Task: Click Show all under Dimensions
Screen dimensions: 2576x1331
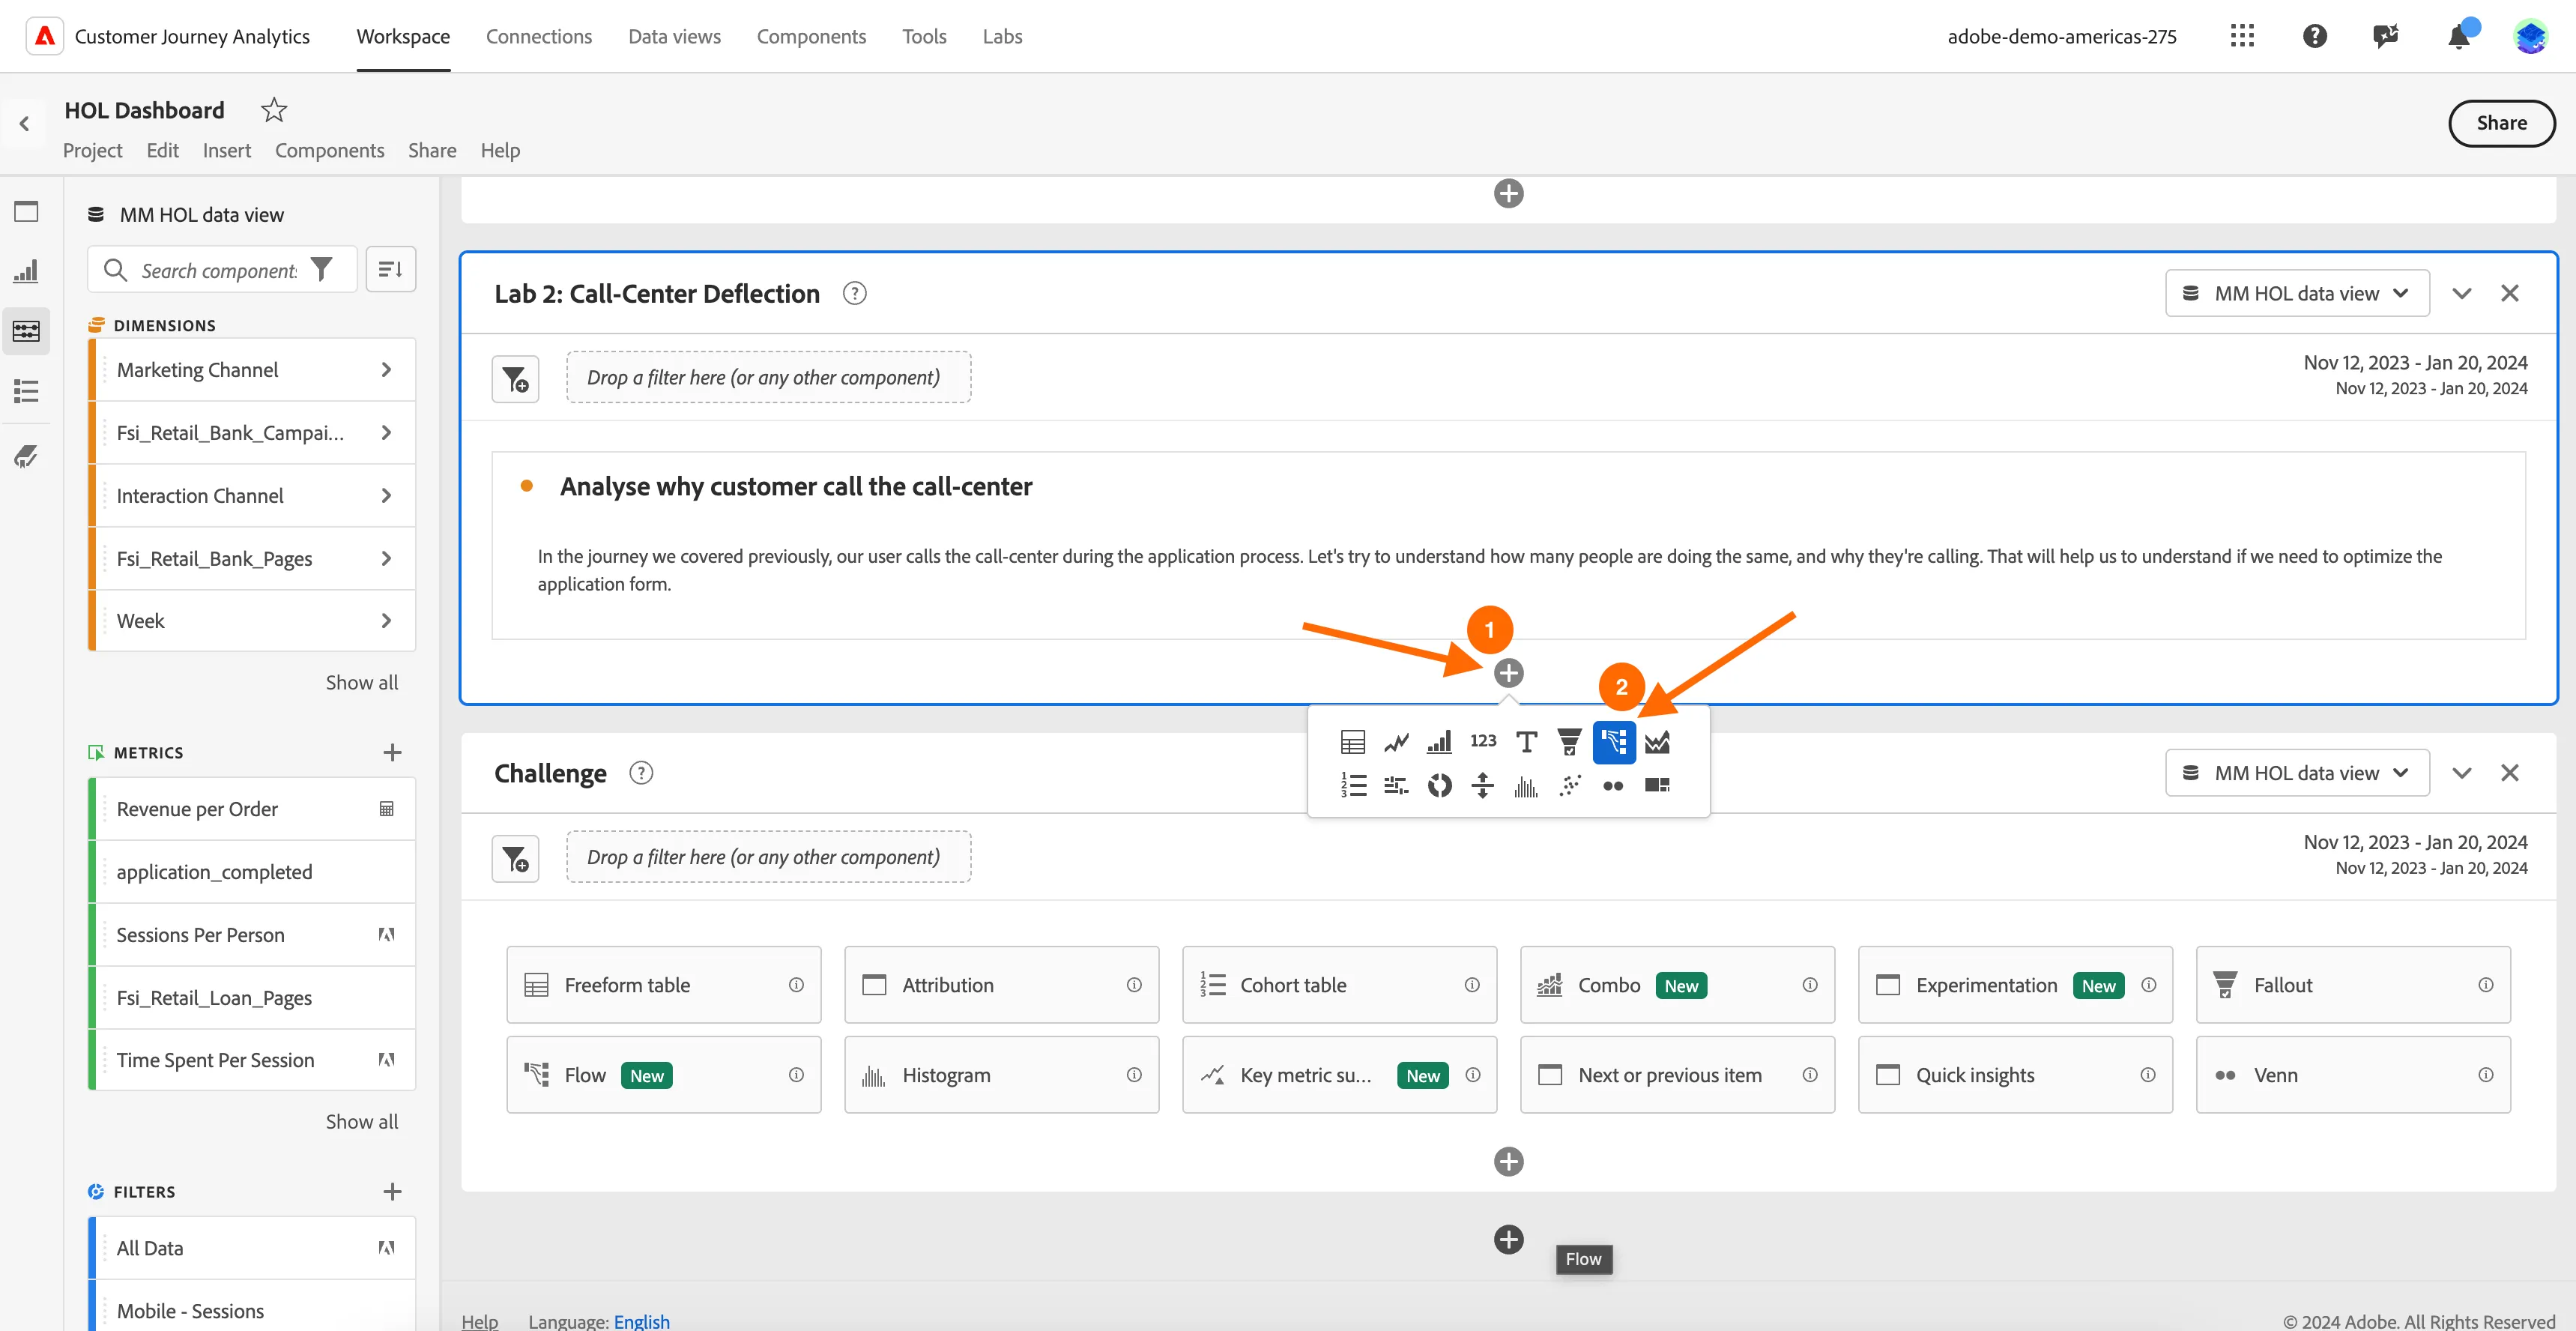Action: pyautogui.click(x=361, y=682)
